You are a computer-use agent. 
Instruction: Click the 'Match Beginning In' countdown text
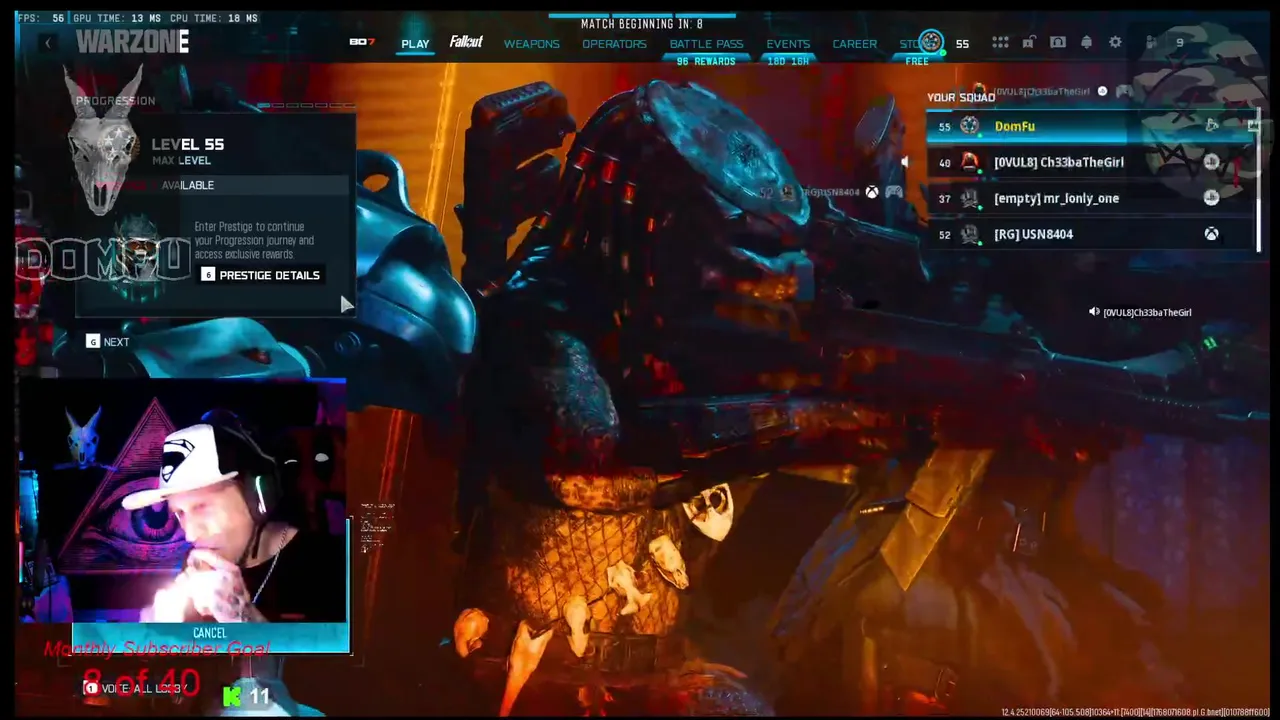pyautogui.click(x=641, y=24)
